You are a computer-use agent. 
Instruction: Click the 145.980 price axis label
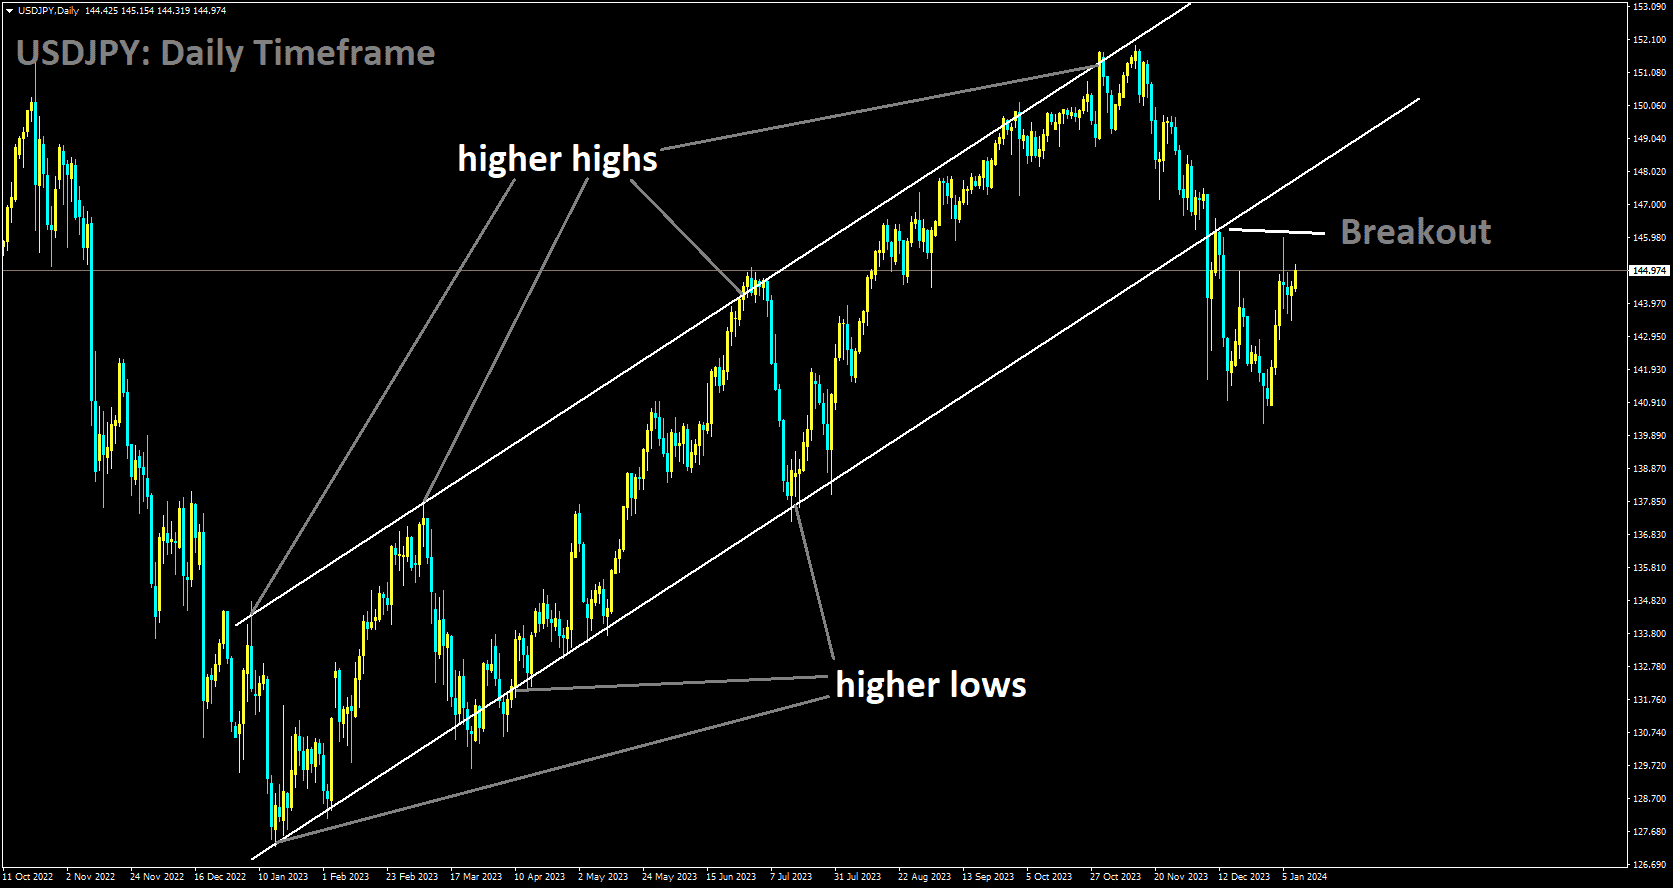(x=1649, y=238)
